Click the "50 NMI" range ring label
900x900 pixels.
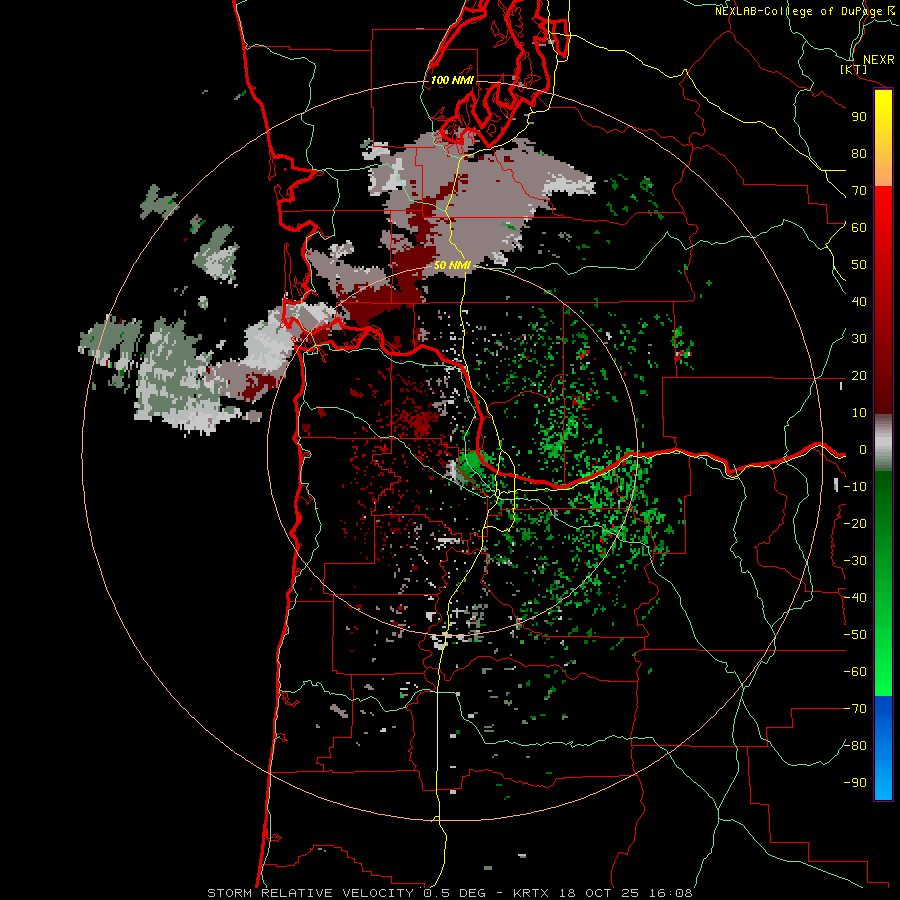click(452, 265)
